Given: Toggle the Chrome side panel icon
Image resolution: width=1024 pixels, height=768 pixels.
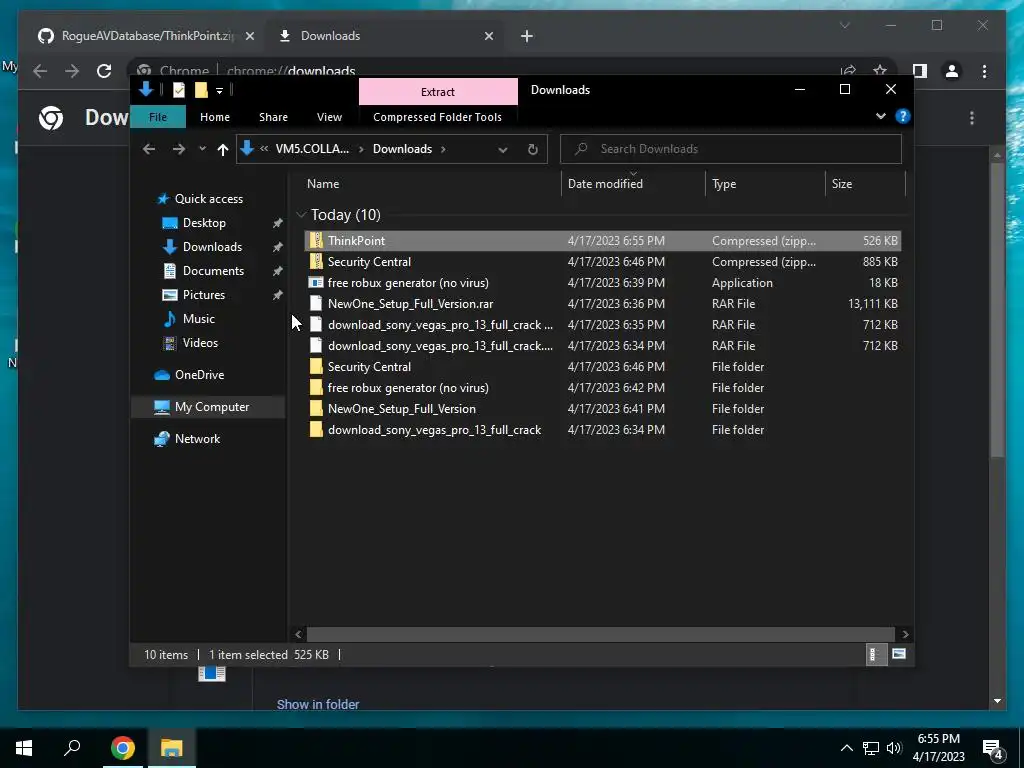Looking at the screenshot, I should (x=920, y=71).
